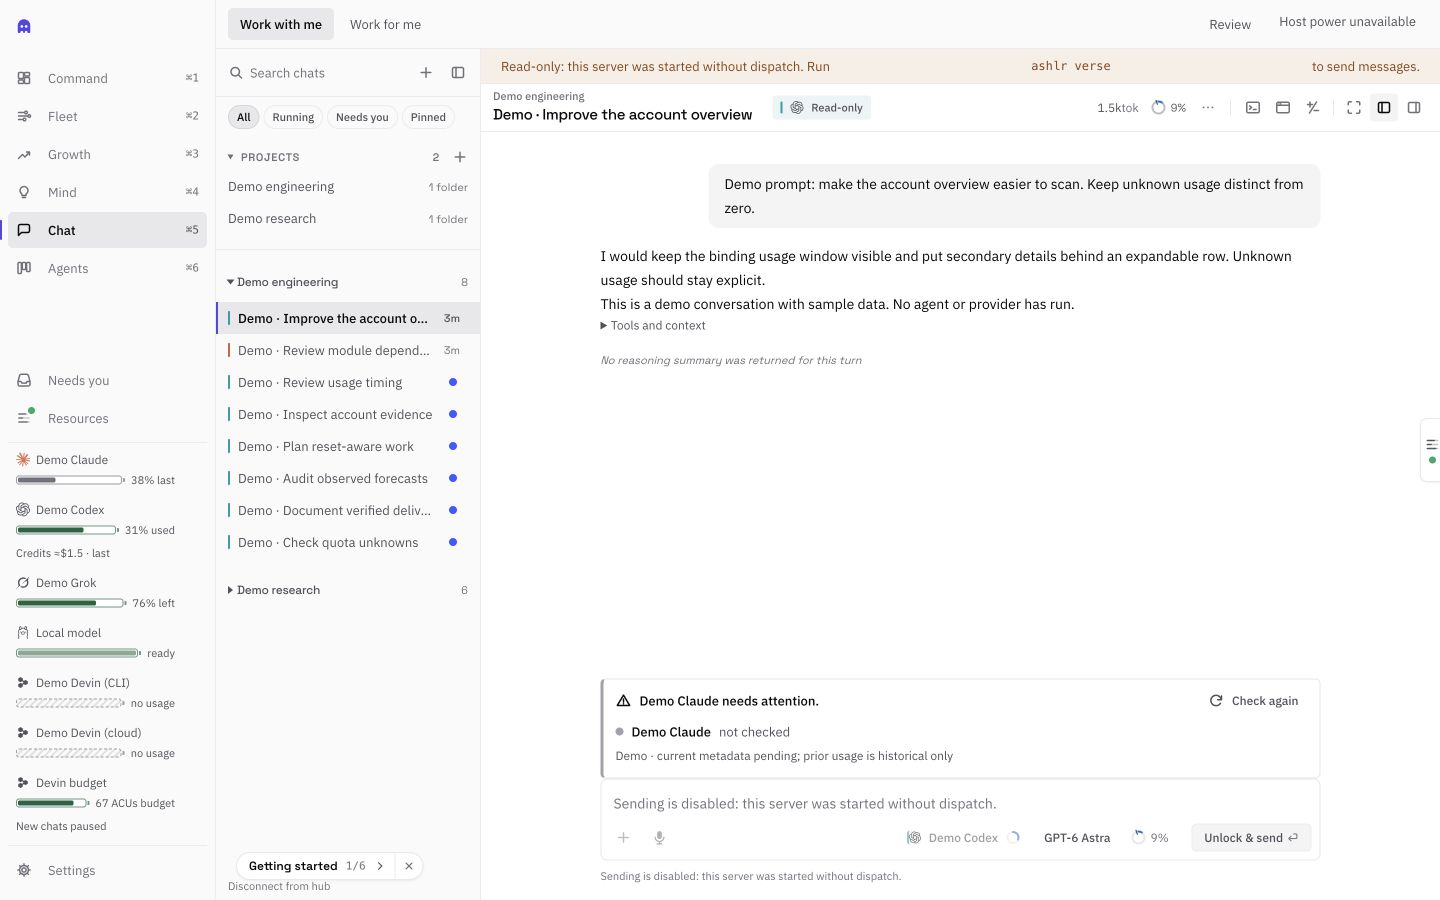The image size is (1440, 900).
Task: Select the Pinned filter chip
Action: pos(428,117)
